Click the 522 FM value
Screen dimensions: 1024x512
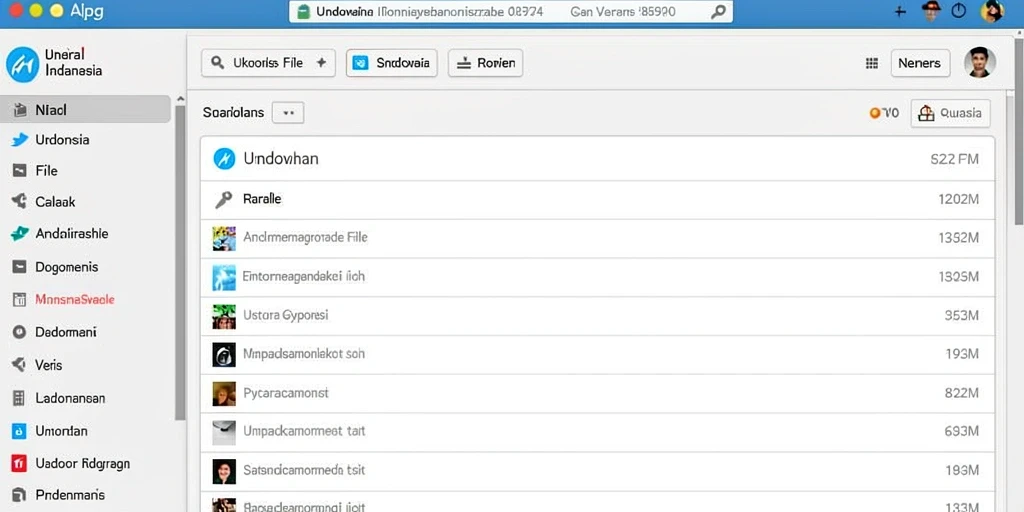coord(954,159)
